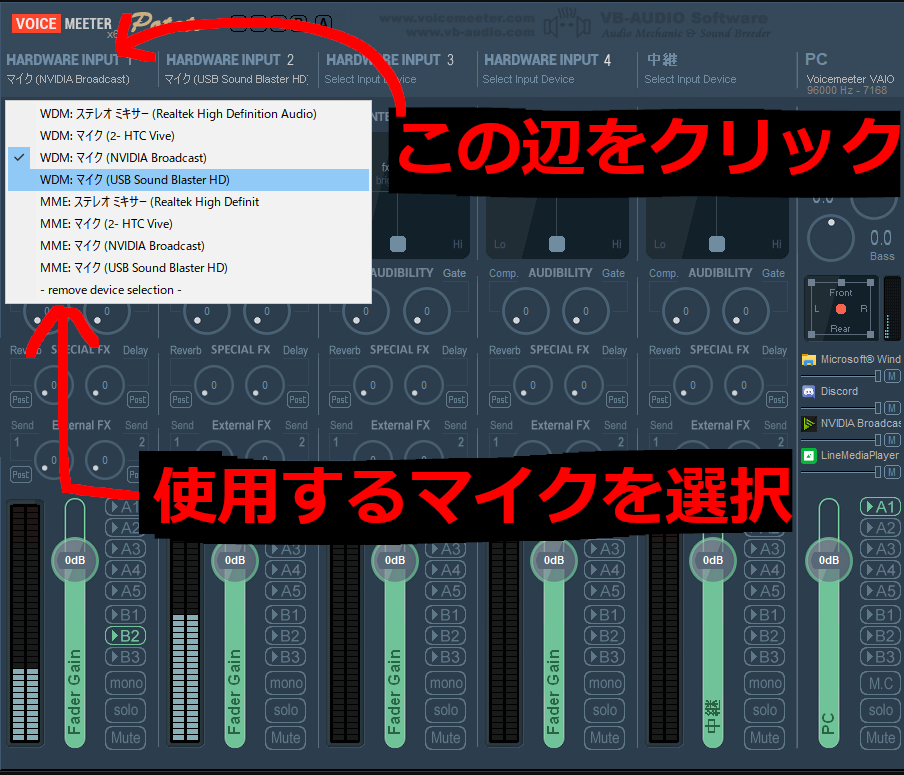Enable A5 output on the 中継 strip

[x=764, y=591]
